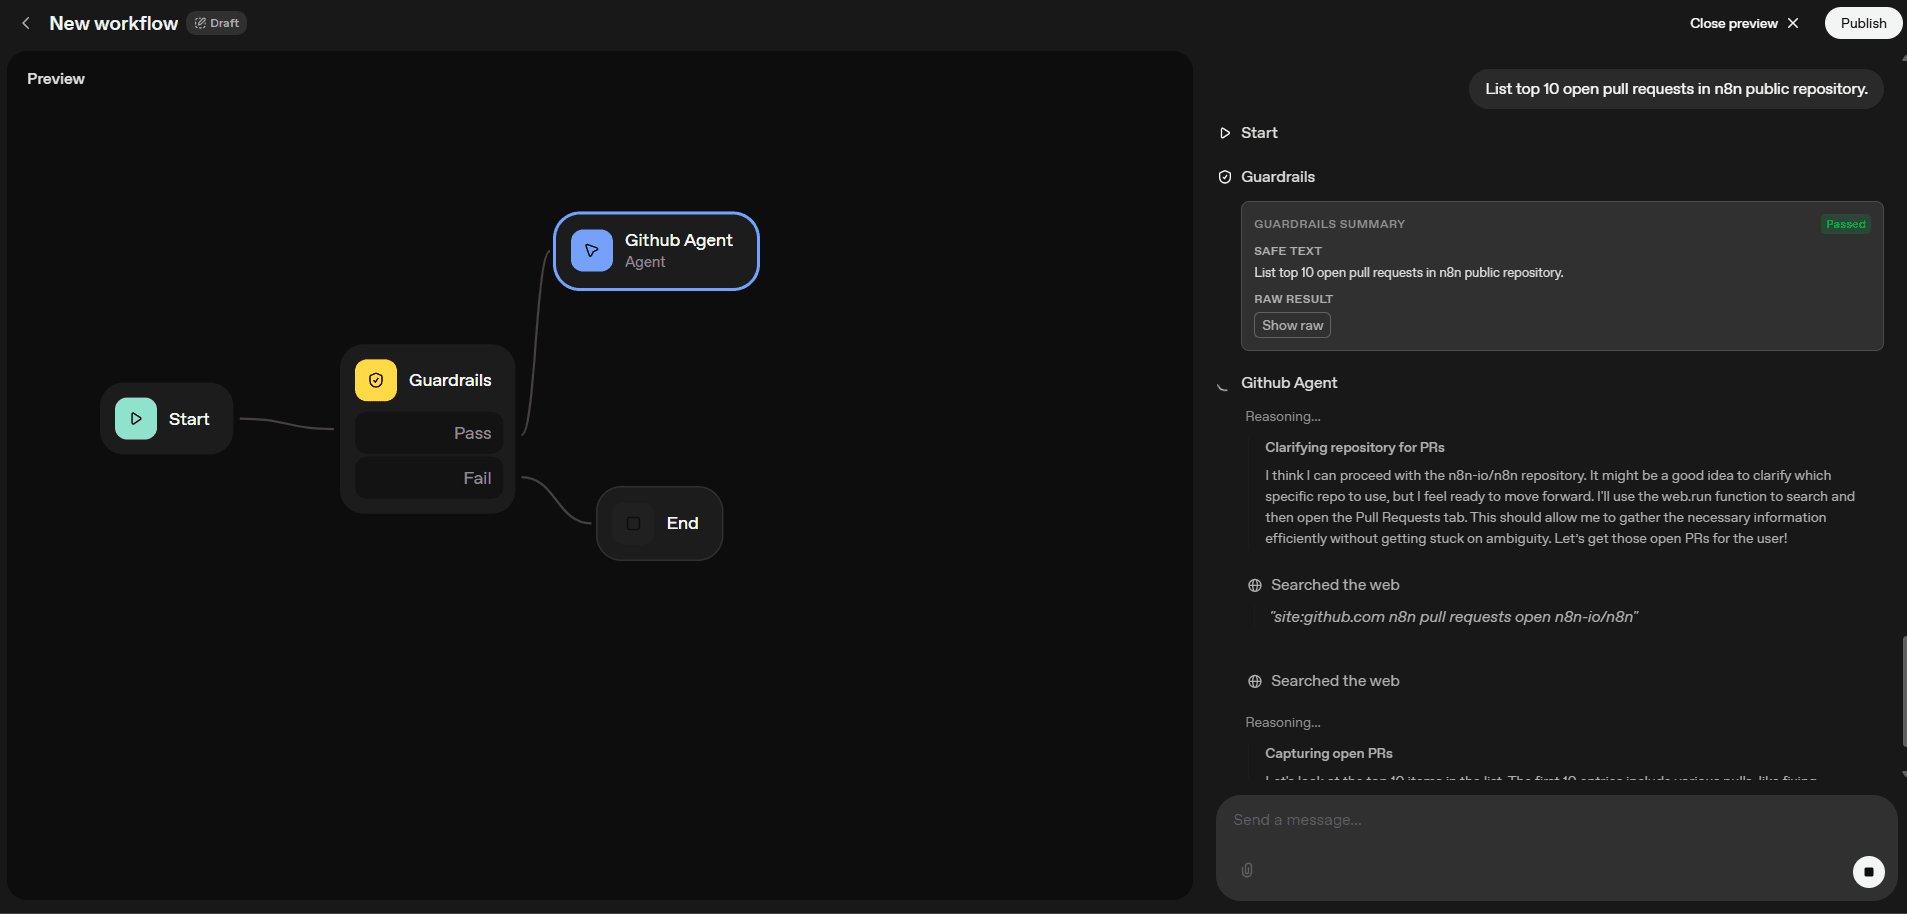
Task: Click the Preview label on canvas
Action: click(x=56, y=79)
